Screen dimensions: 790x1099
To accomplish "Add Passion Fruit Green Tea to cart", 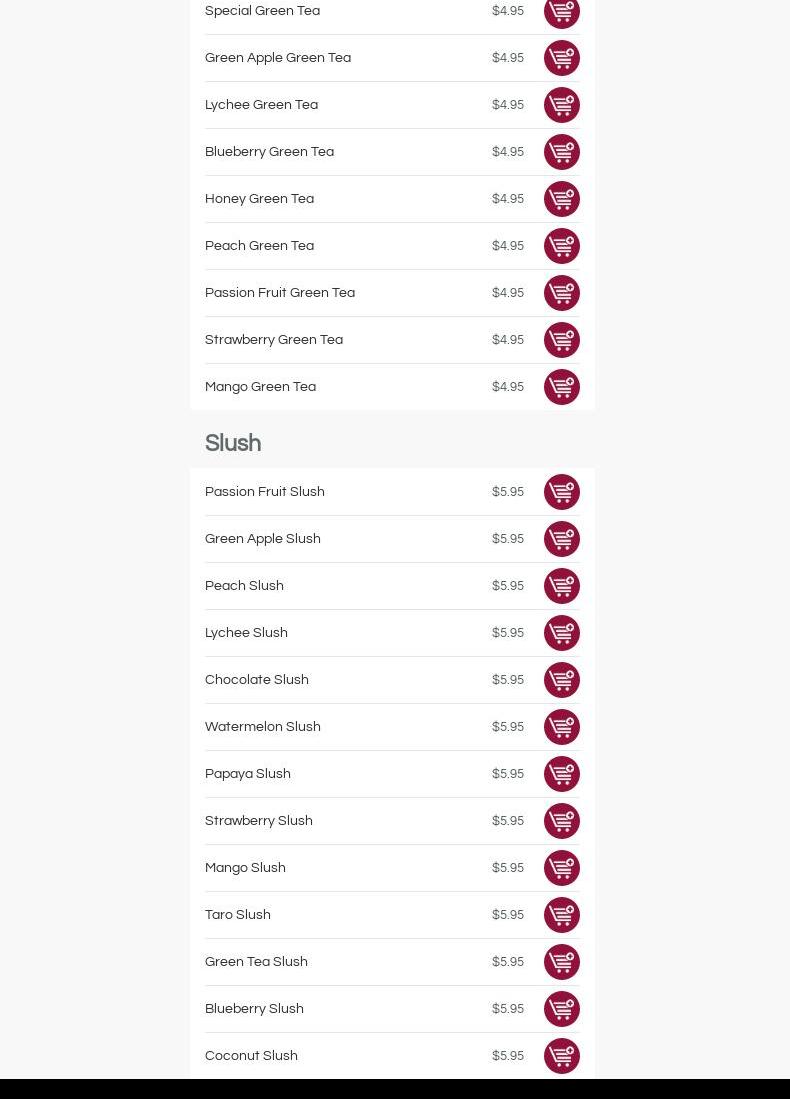I will [561, 293].
